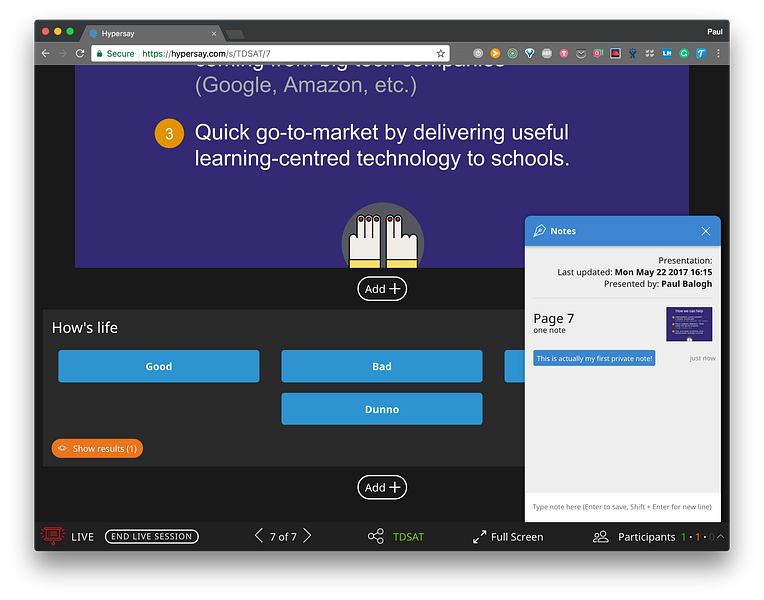
Task: Click the LIVE status label
Action: (x=82, y=537)
